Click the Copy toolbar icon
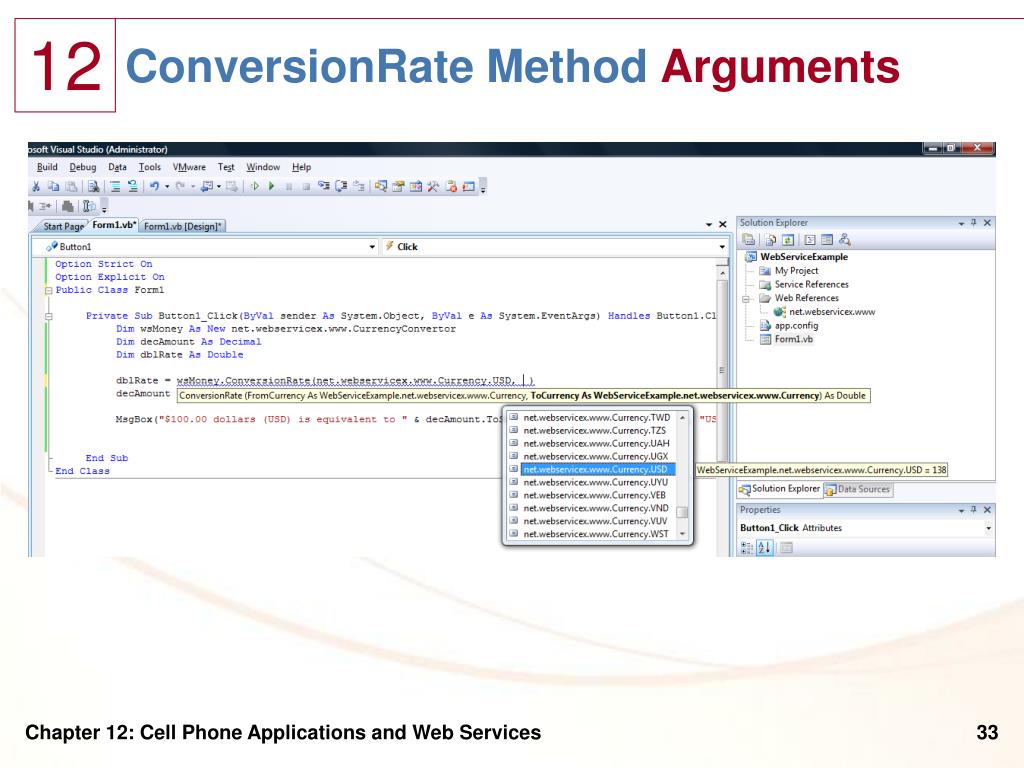Screen dimensions: 1024x768 tap(54, 187)
